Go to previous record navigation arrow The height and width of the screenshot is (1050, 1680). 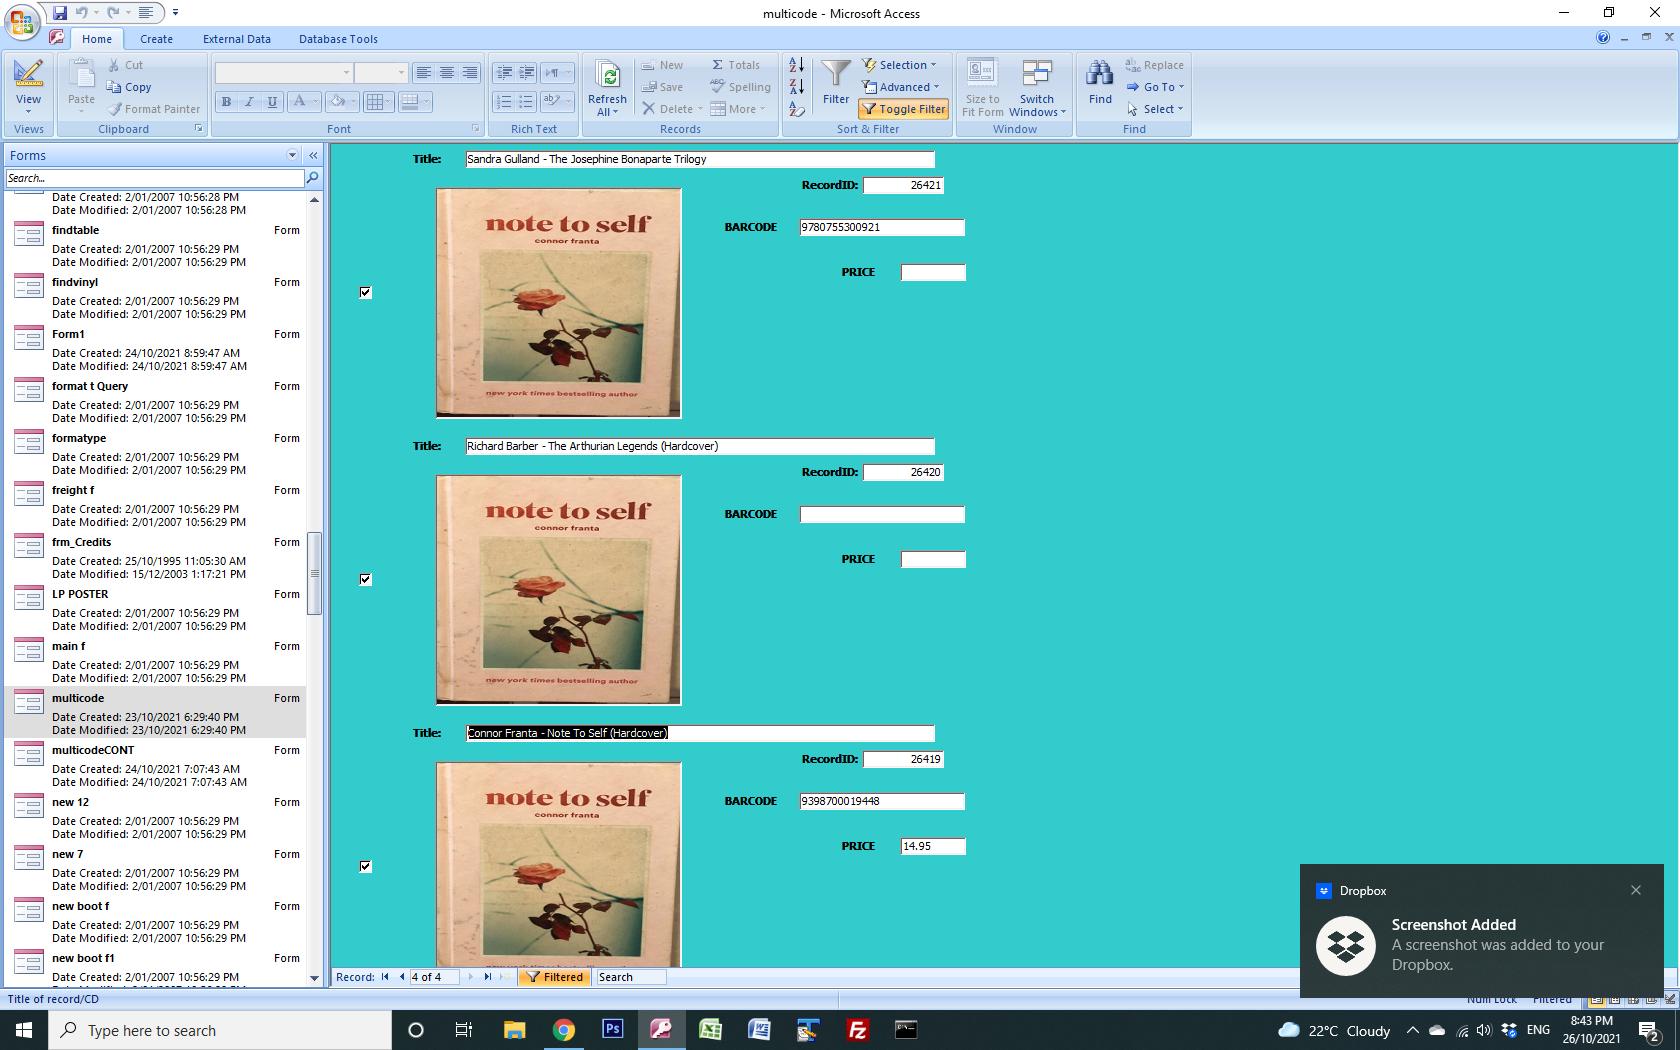(x=402, y=977)
